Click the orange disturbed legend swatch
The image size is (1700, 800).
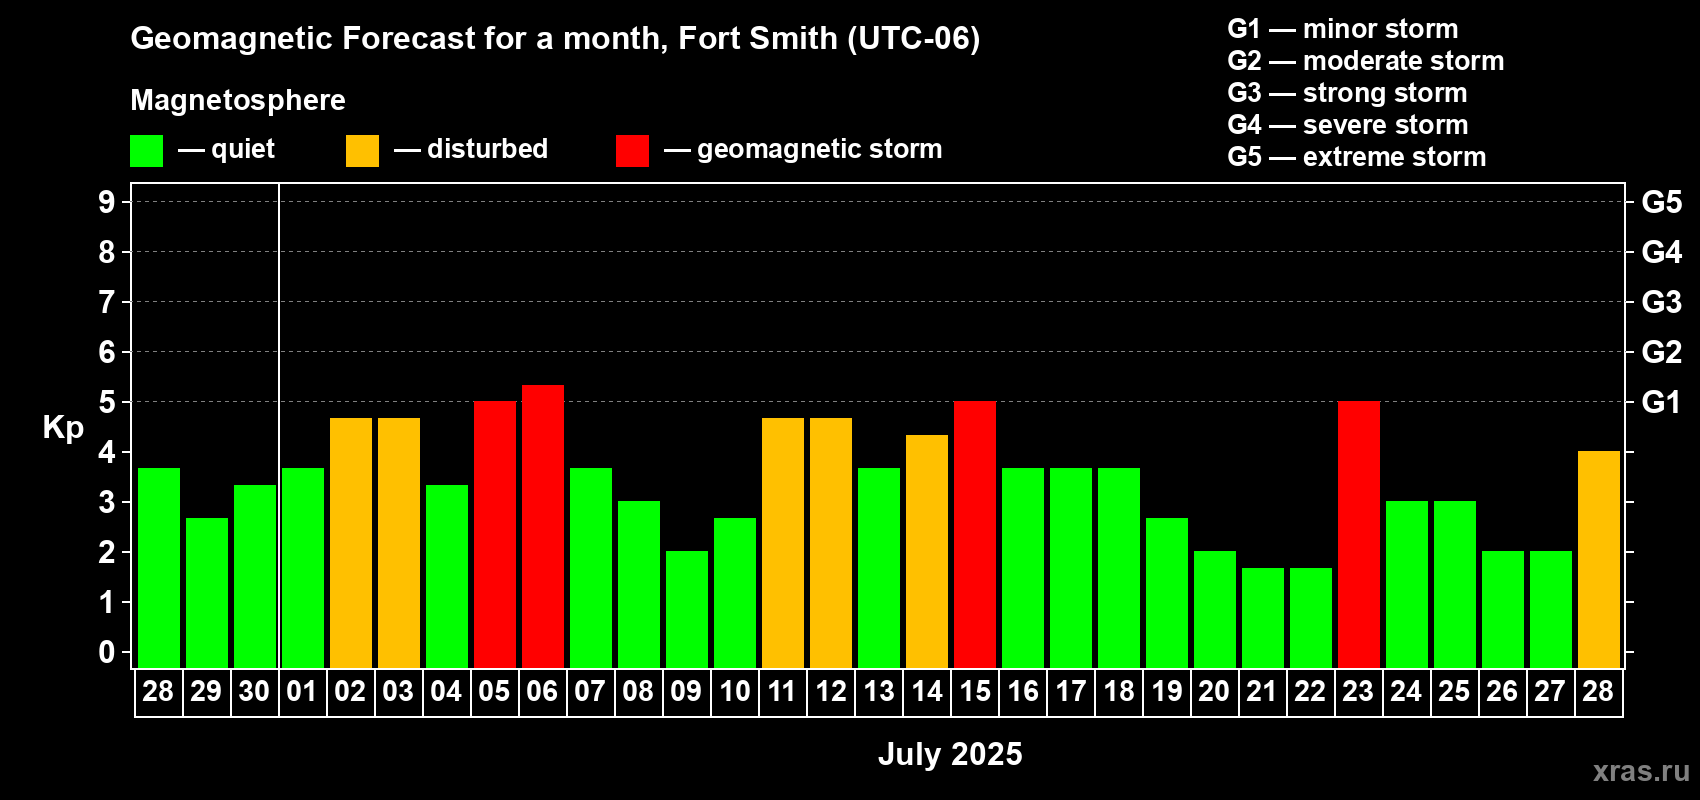(362, 151)
